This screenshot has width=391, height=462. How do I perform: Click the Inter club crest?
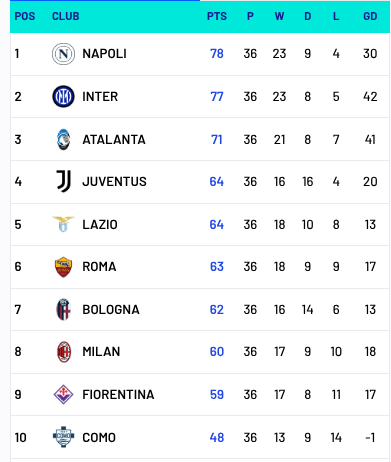(x=63, y=97)
